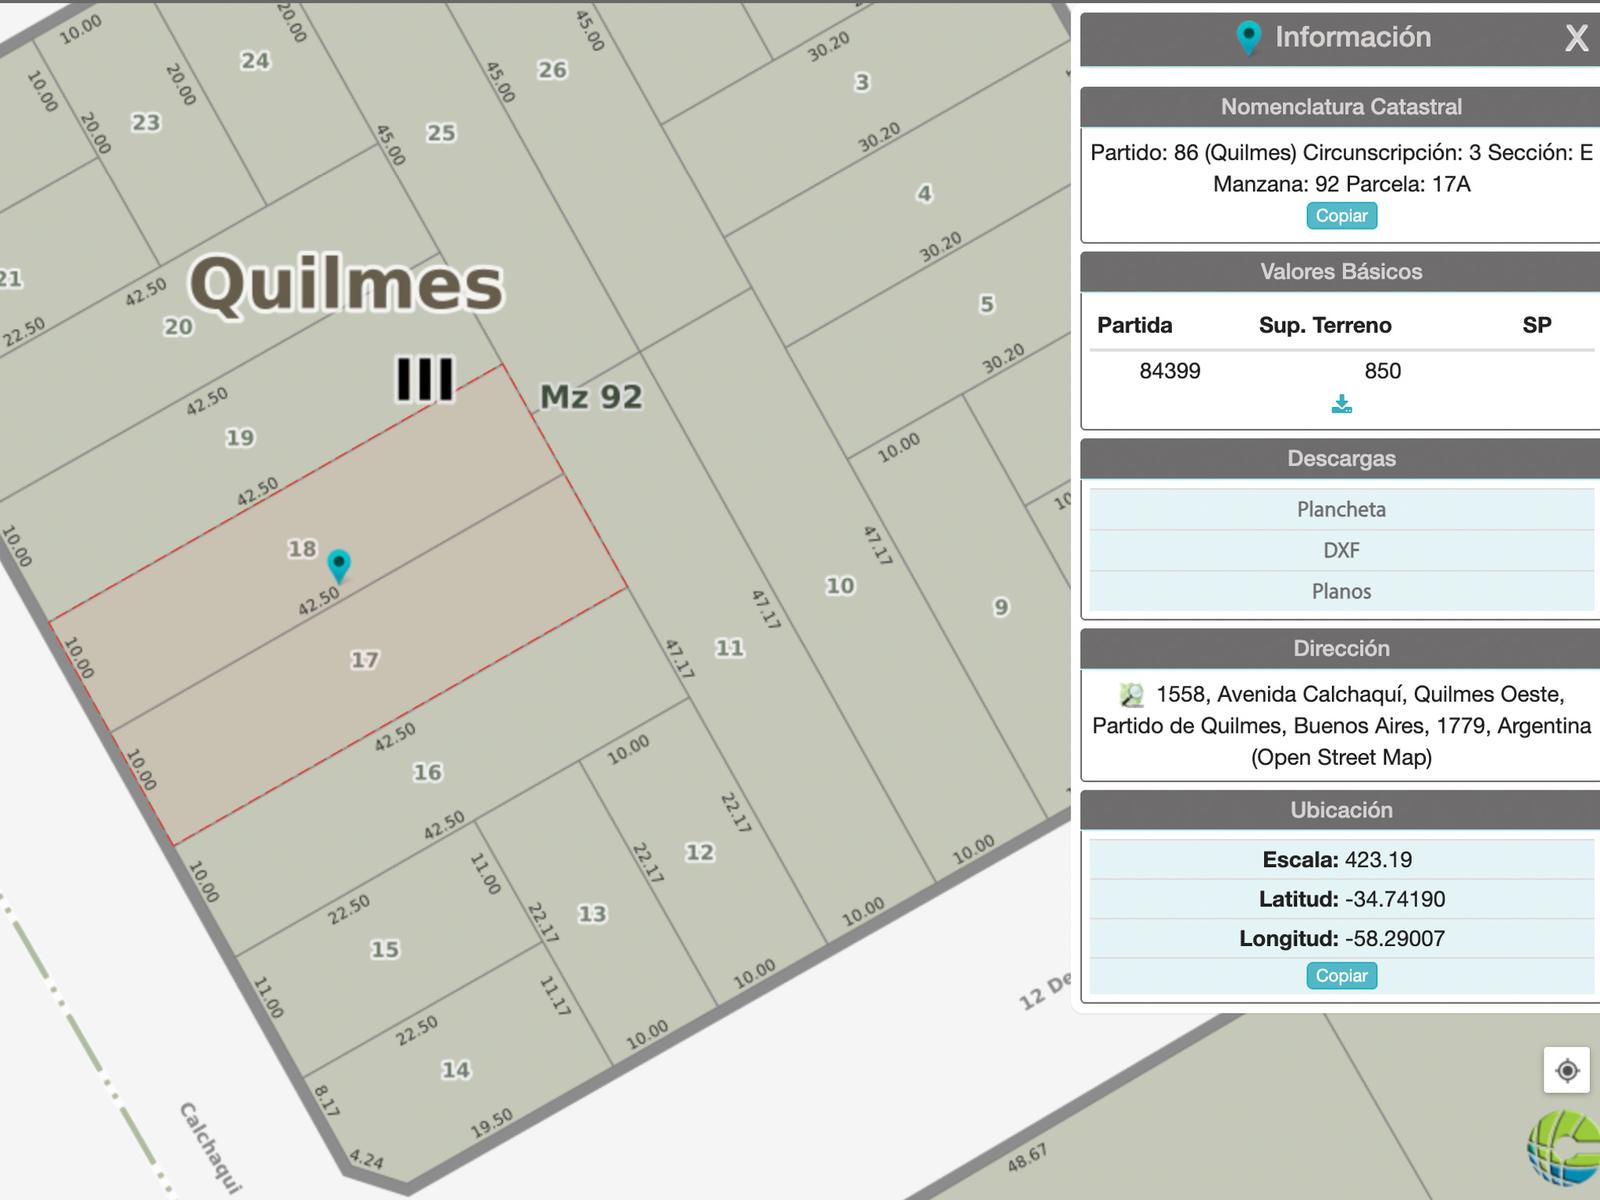Click the OpenStreetMap icon beside the address
Image resolution: width=1600 pixels, height=1200 pixels.
(x=1132, y=694)
